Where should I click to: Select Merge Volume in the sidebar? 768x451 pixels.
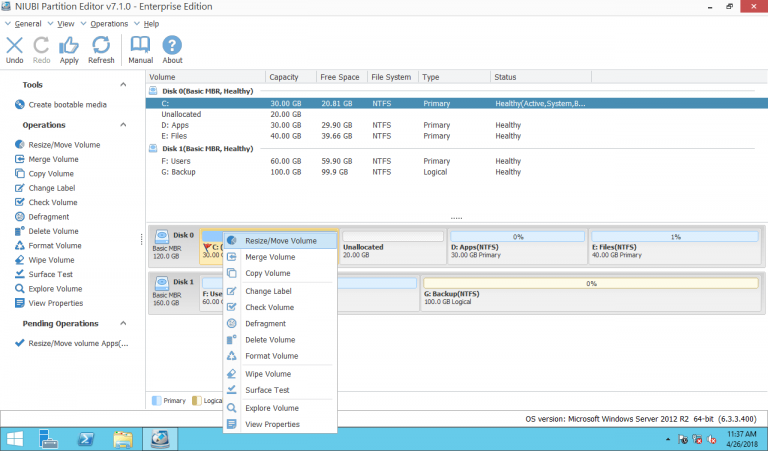[x=47, y=159]
